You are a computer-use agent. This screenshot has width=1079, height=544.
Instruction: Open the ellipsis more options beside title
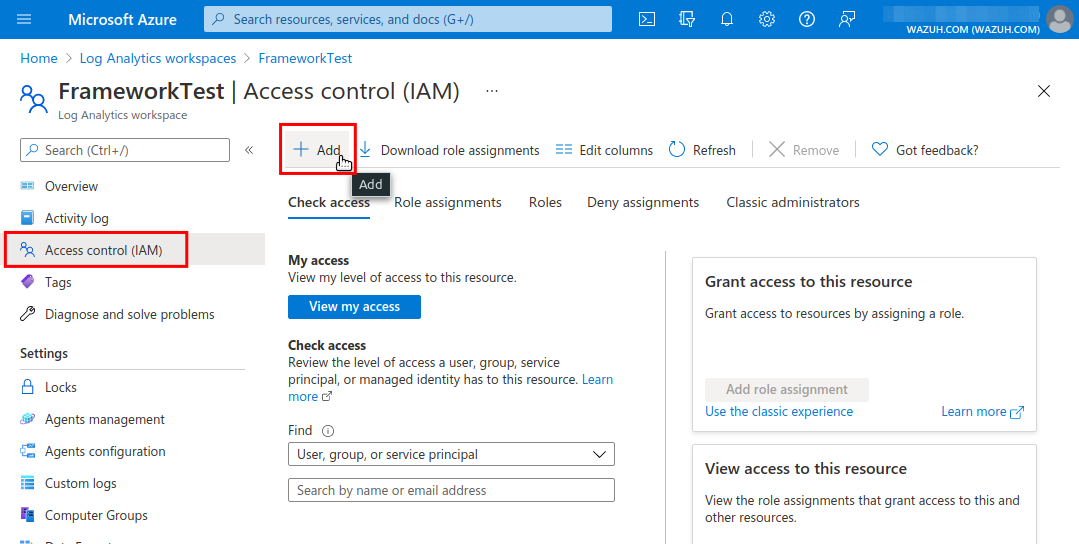491,91
